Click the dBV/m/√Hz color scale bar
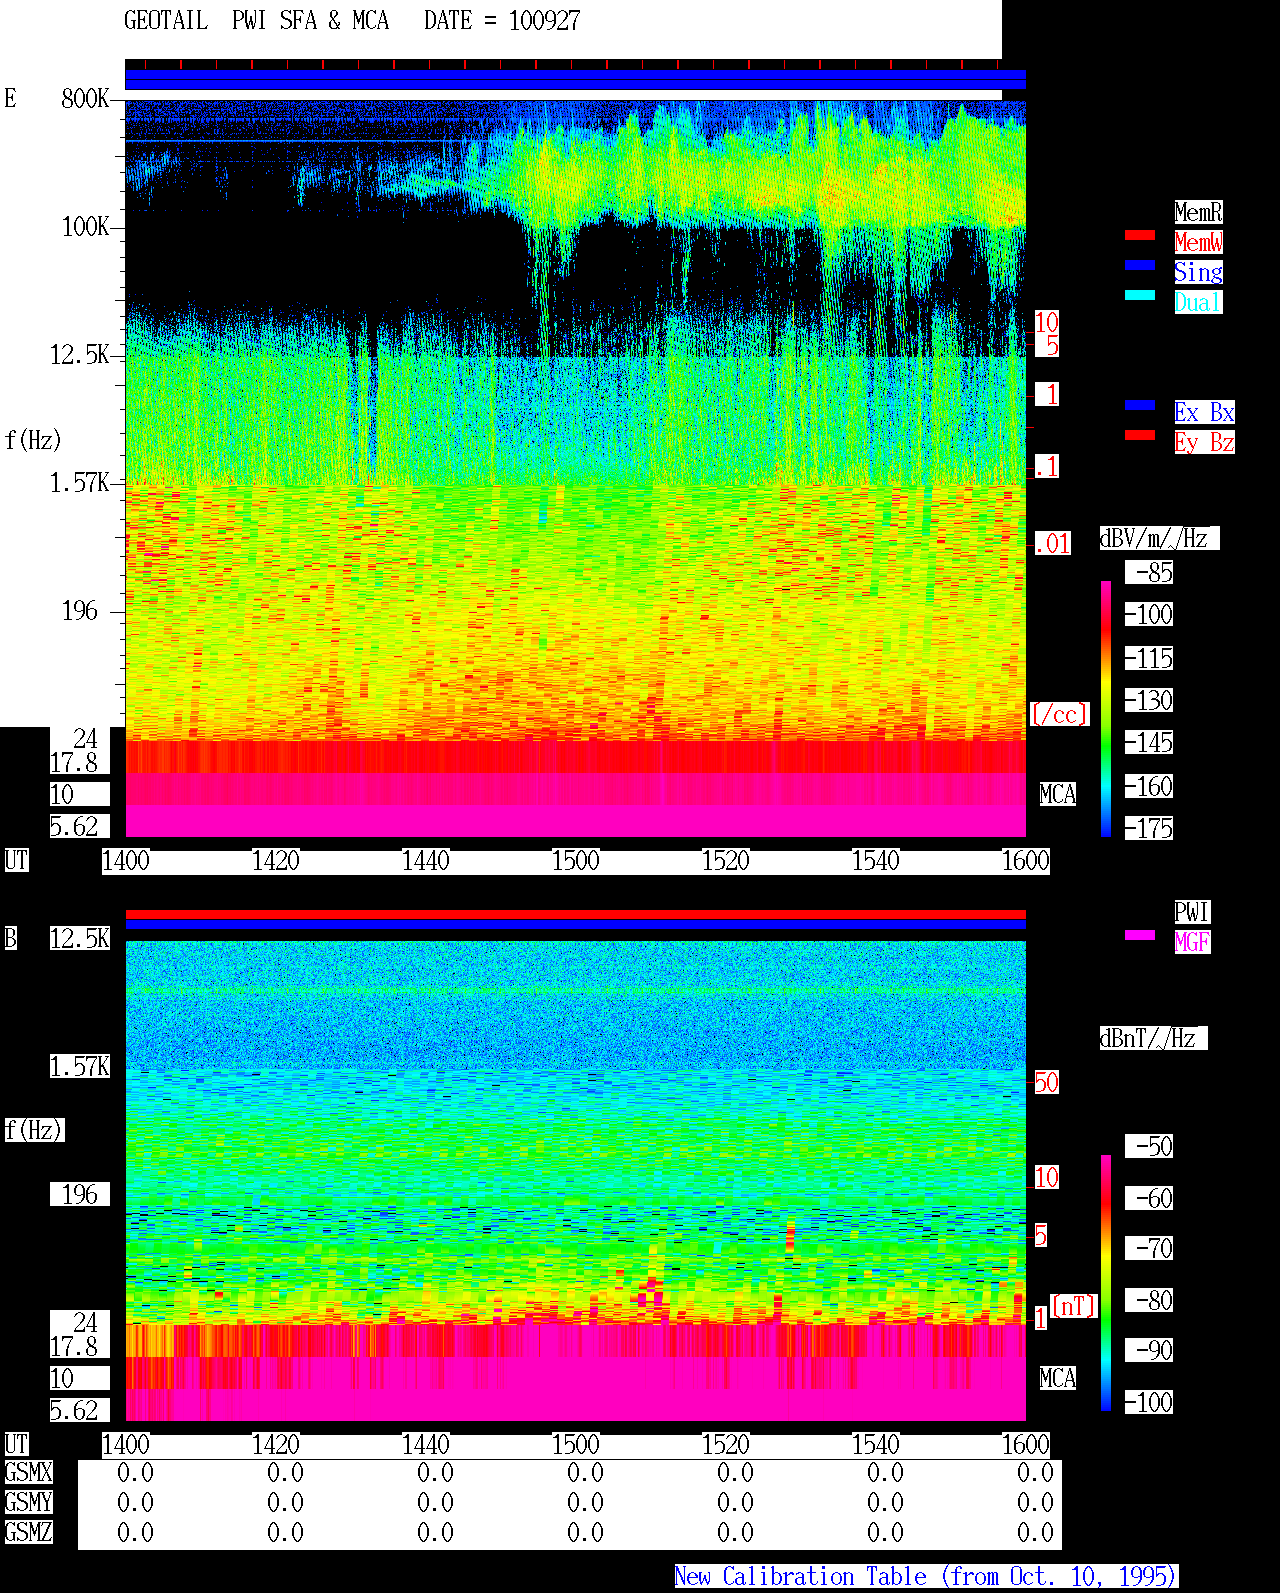The image size is (1280, 1593). click(1106, 708)
